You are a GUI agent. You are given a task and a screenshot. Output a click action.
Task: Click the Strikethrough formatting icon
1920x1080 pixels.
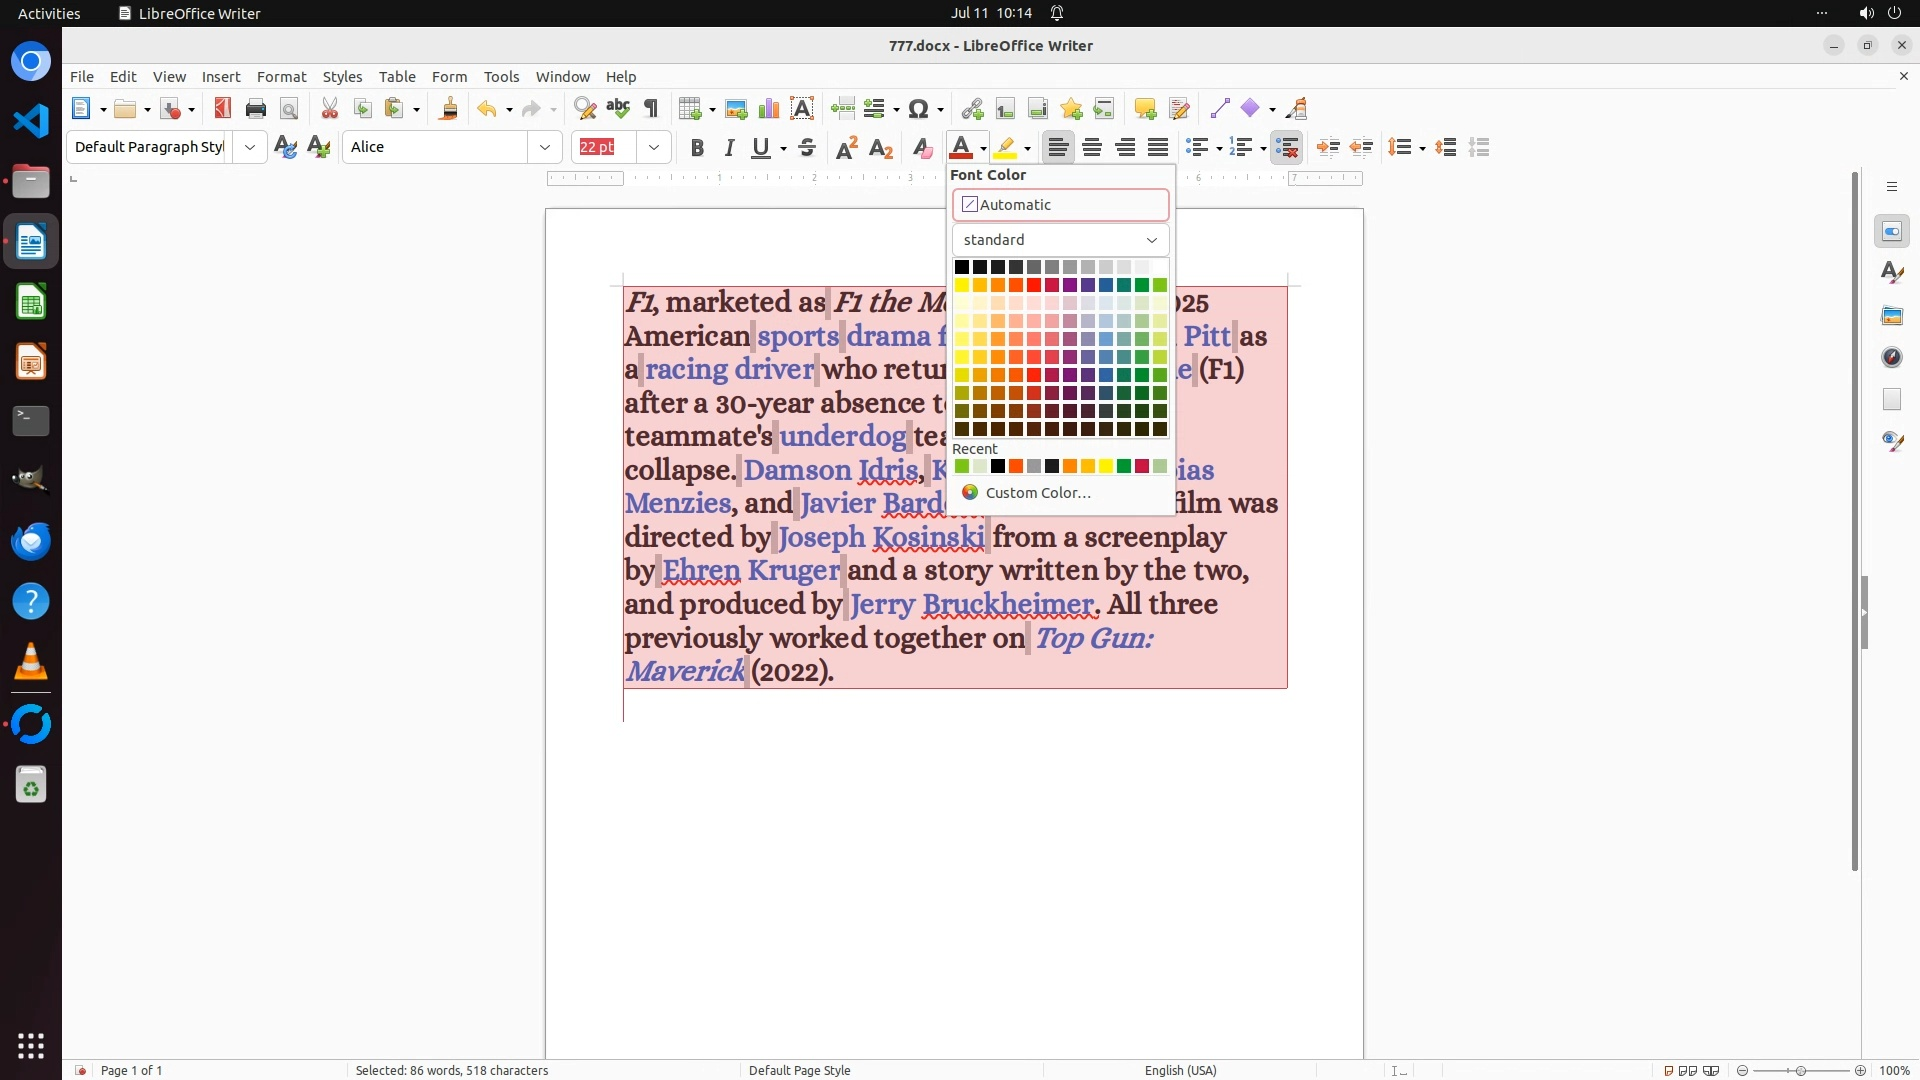pos(807,148)
